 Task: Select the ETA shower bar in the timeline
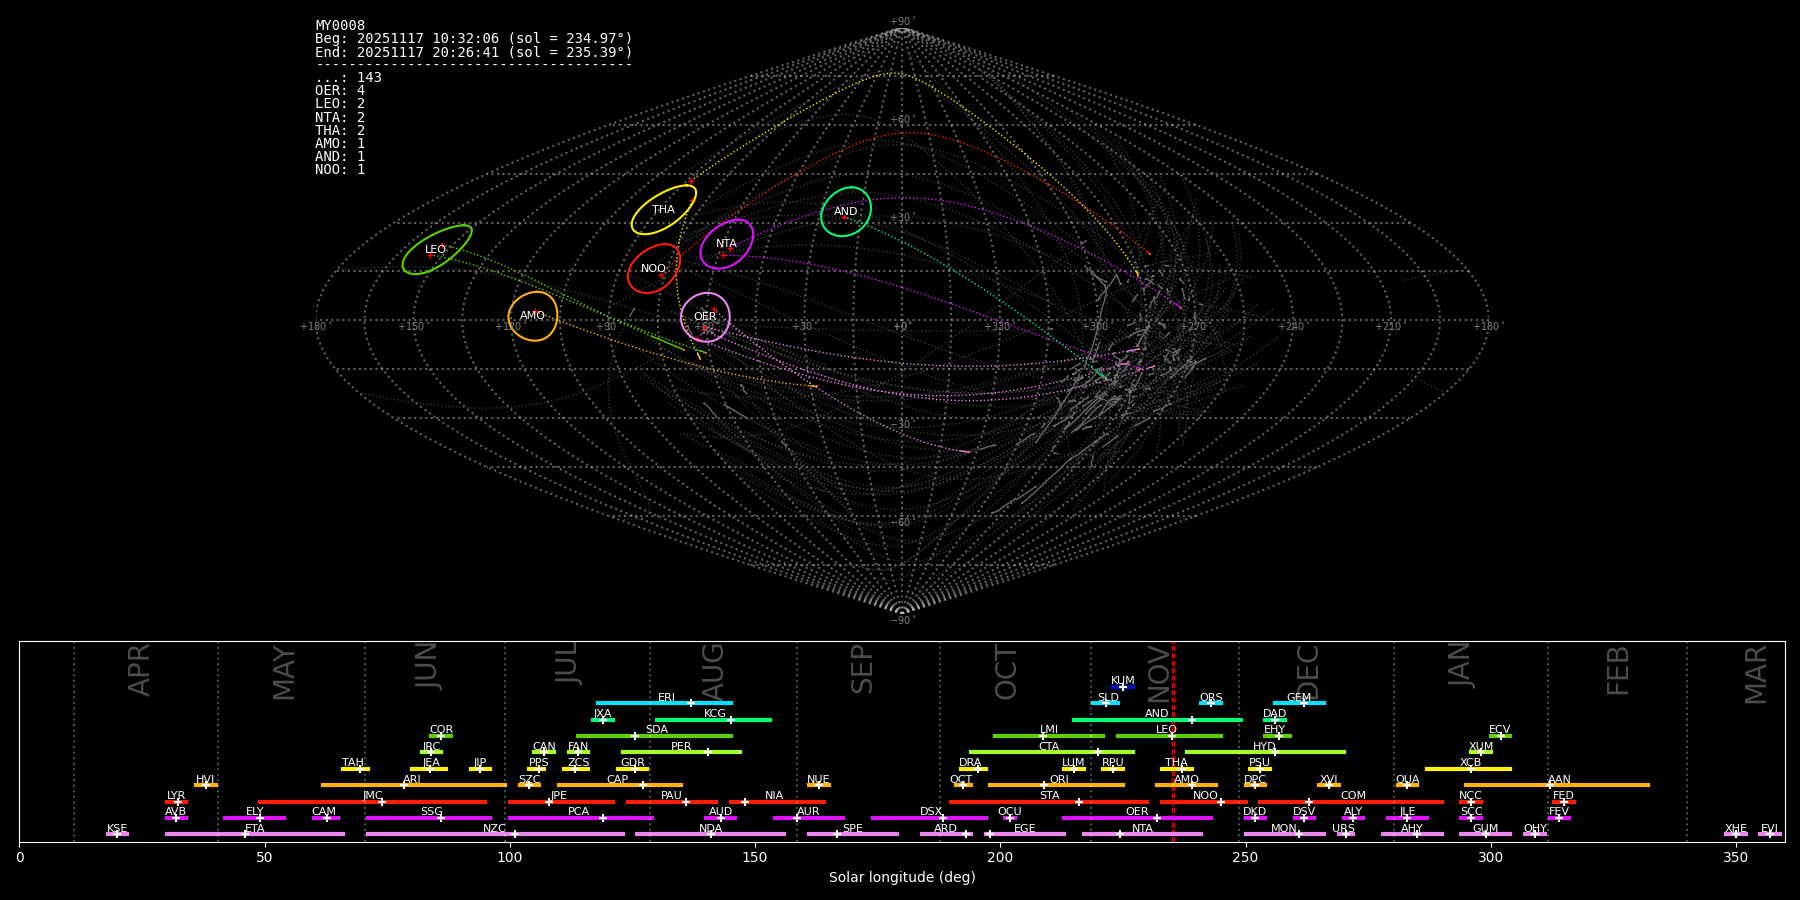point(255,834)
